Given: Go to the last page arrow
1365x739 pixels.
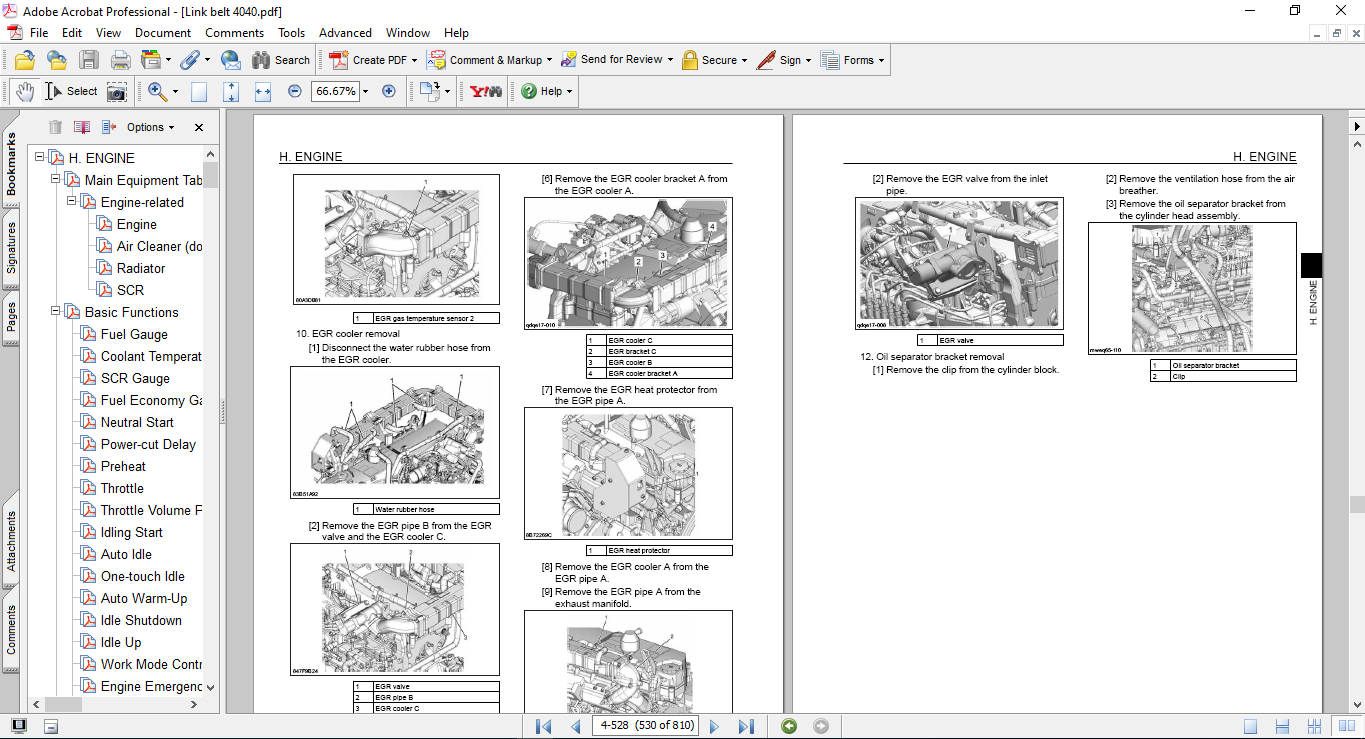Looking at the screenshot, I should 746,726.
